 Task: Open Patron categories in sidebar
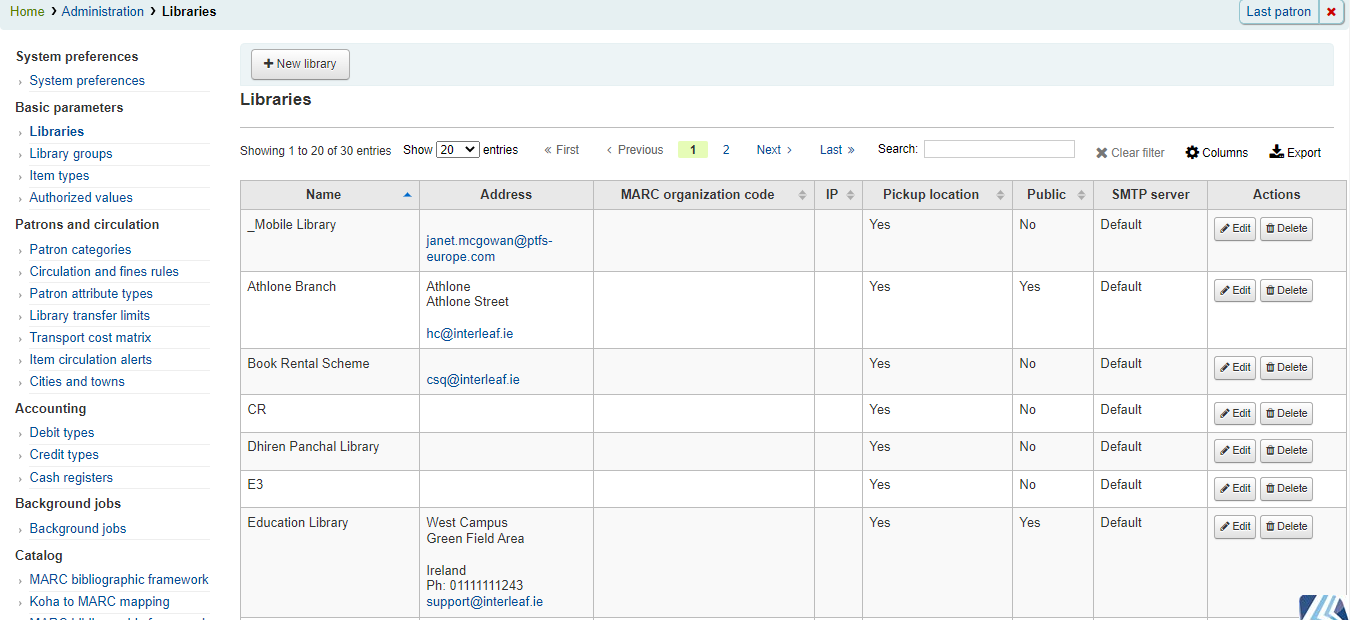point(80,250)
